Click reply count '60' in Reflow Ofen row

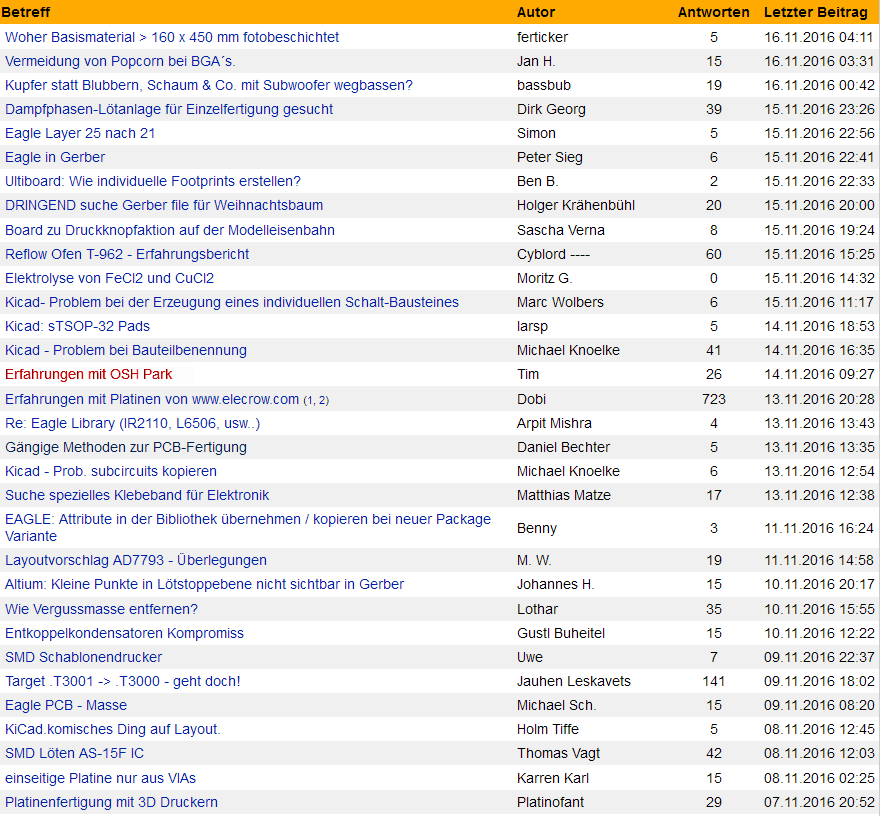tap(713, 254)
